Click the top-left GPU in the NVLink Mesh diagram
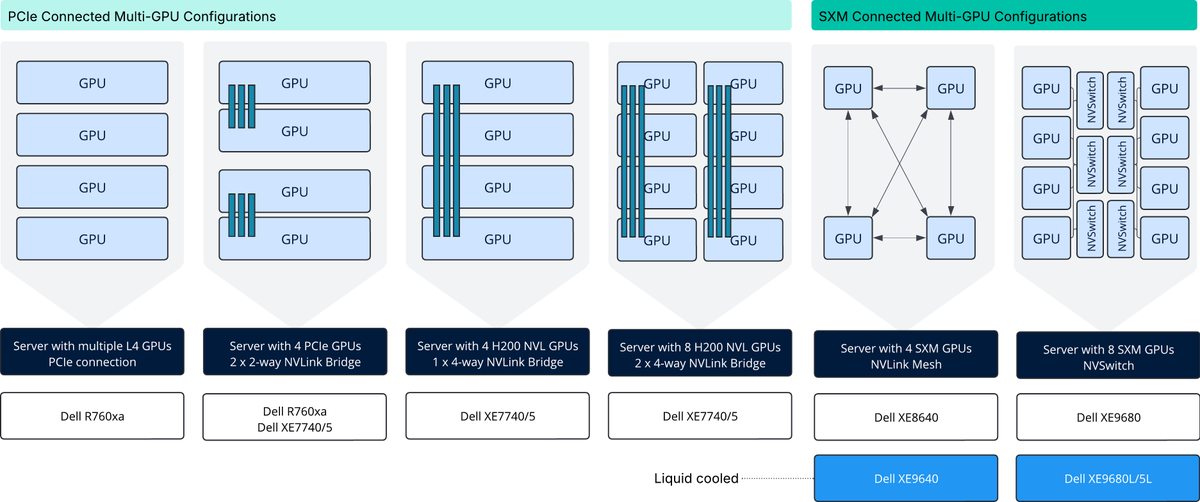Image resolution: width=1200 pixels, height=502 pixels. coord(848,88)
